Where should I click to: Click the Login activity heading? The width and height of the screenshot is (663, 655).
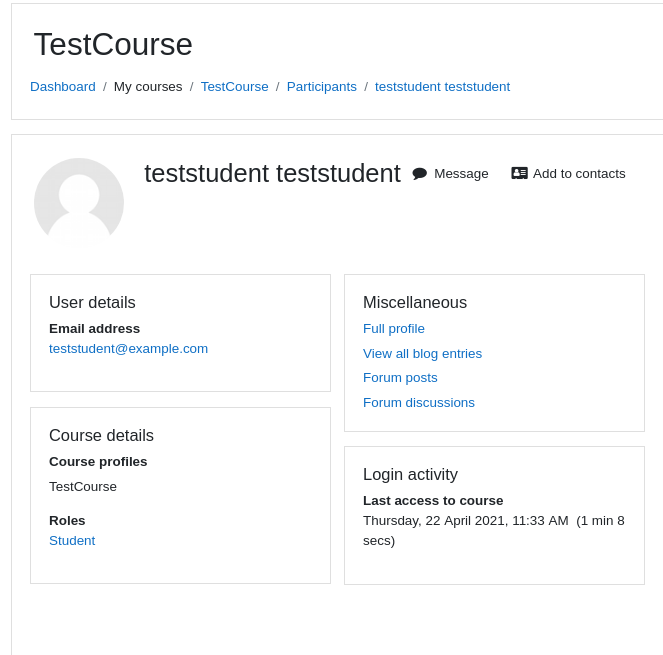coord(410,474)
